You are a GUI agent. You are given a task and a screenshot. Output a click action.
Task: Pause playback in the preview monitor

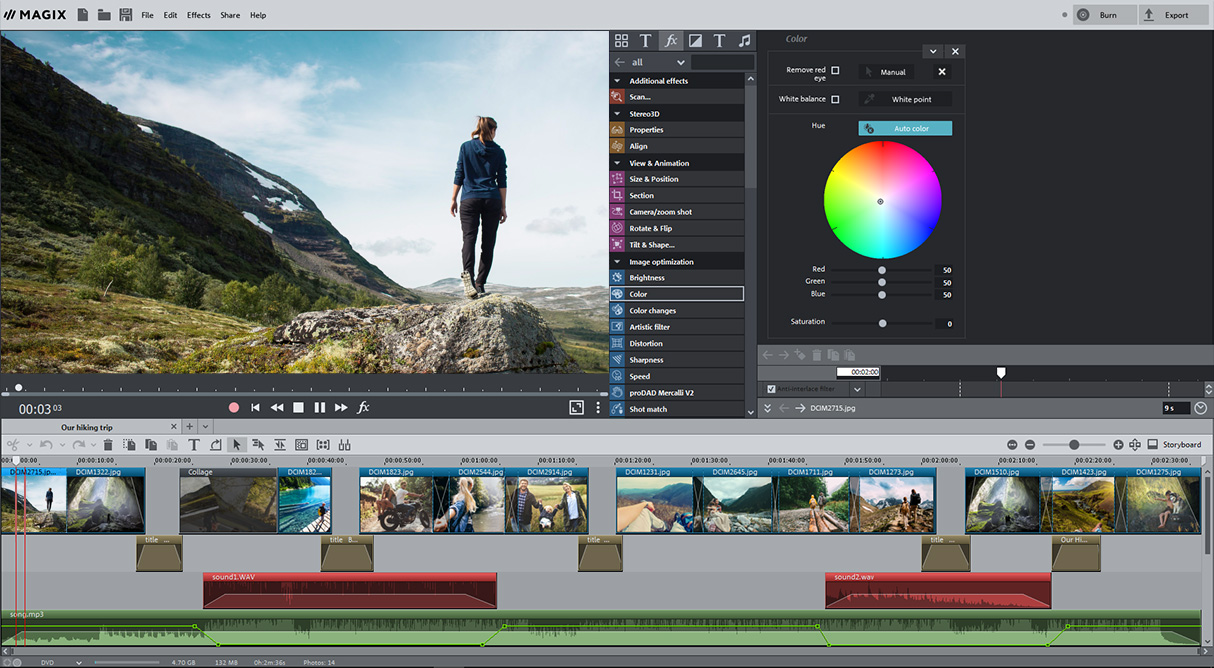(320, 408)
